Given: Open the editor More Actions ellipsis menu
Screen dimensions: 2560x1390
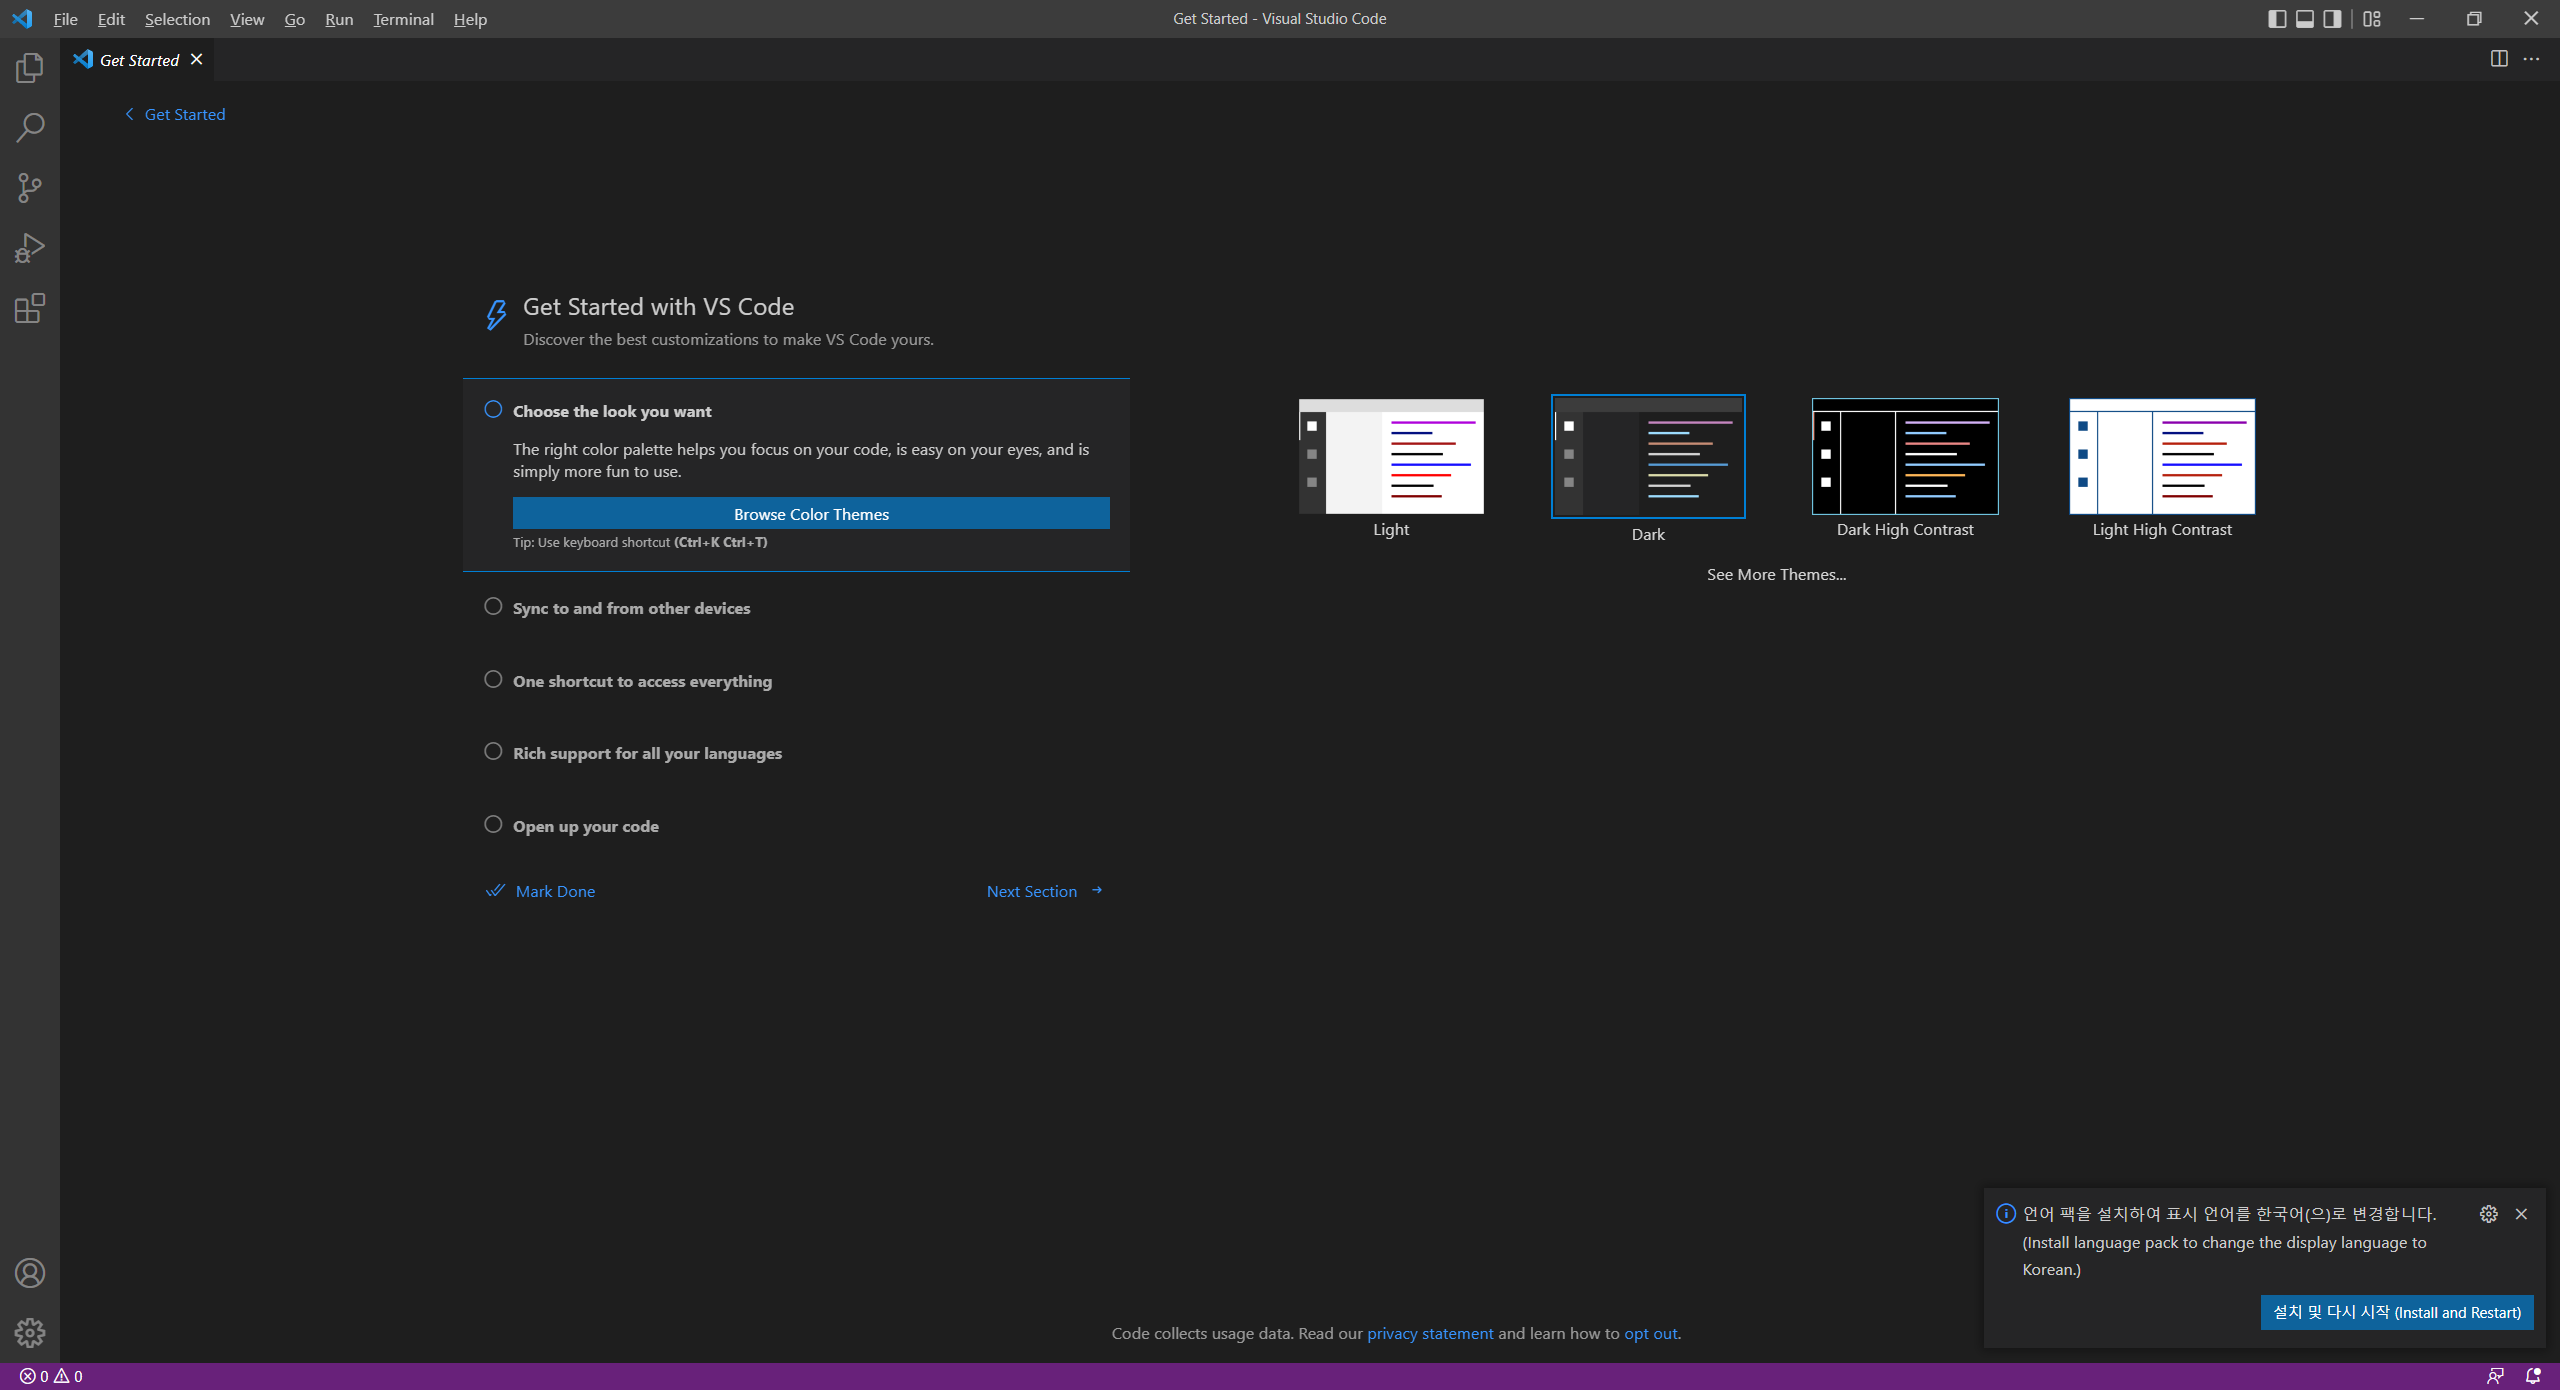Looking at the screenshot, I should click(x=2531, y=59).
